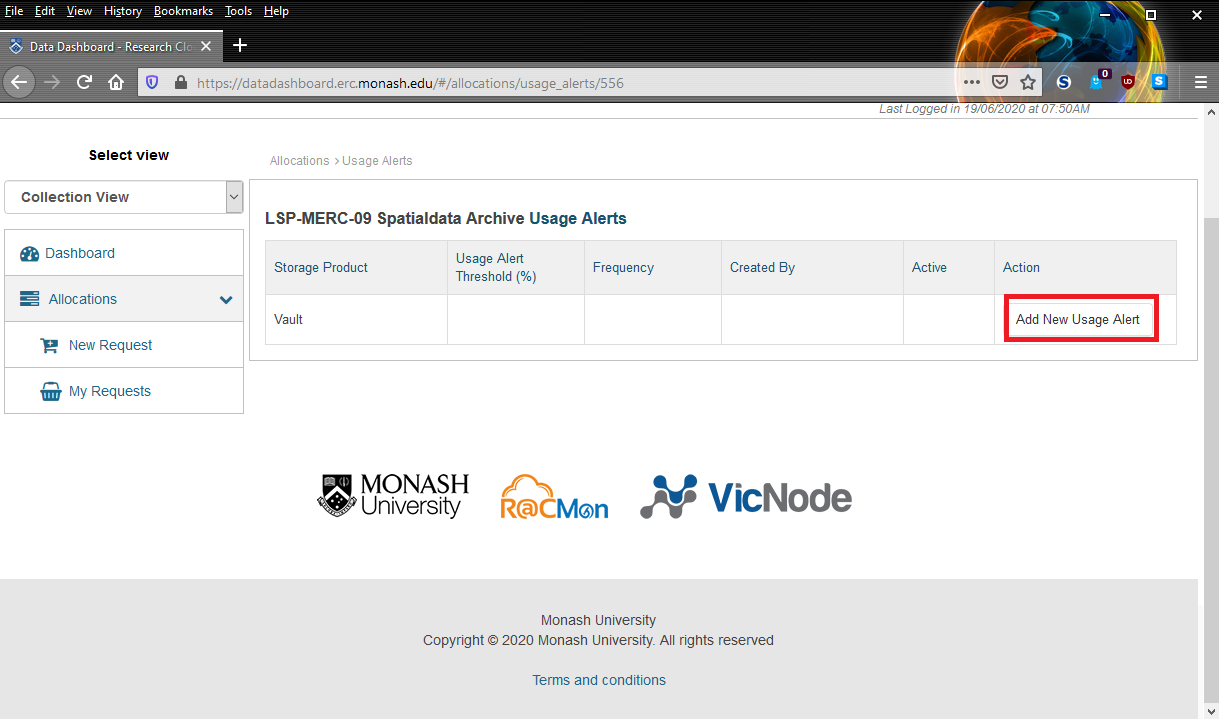Screen dimensions: 1219x719
Task: Go to Firefox home page icon
Action: tap(116, 82)
